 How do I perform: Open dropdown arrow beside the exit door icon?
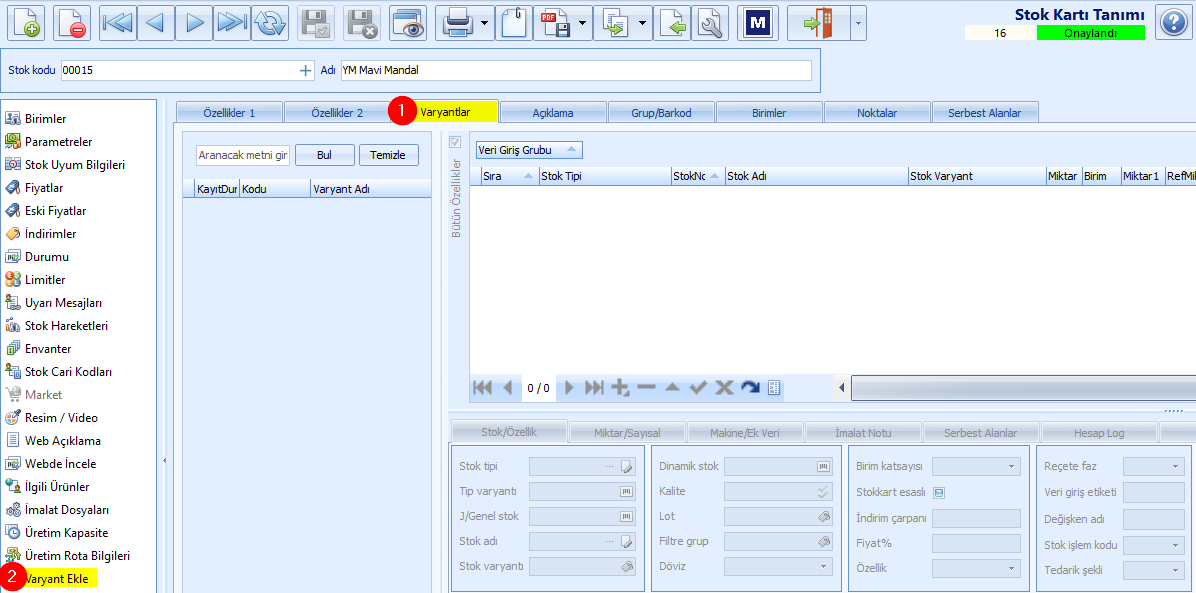click(859, 22)
